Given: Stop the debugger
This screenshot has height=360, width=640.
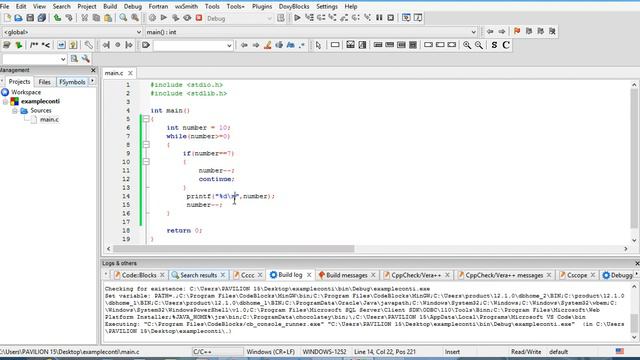Looking at the screenshot, I should coord(391,18).
